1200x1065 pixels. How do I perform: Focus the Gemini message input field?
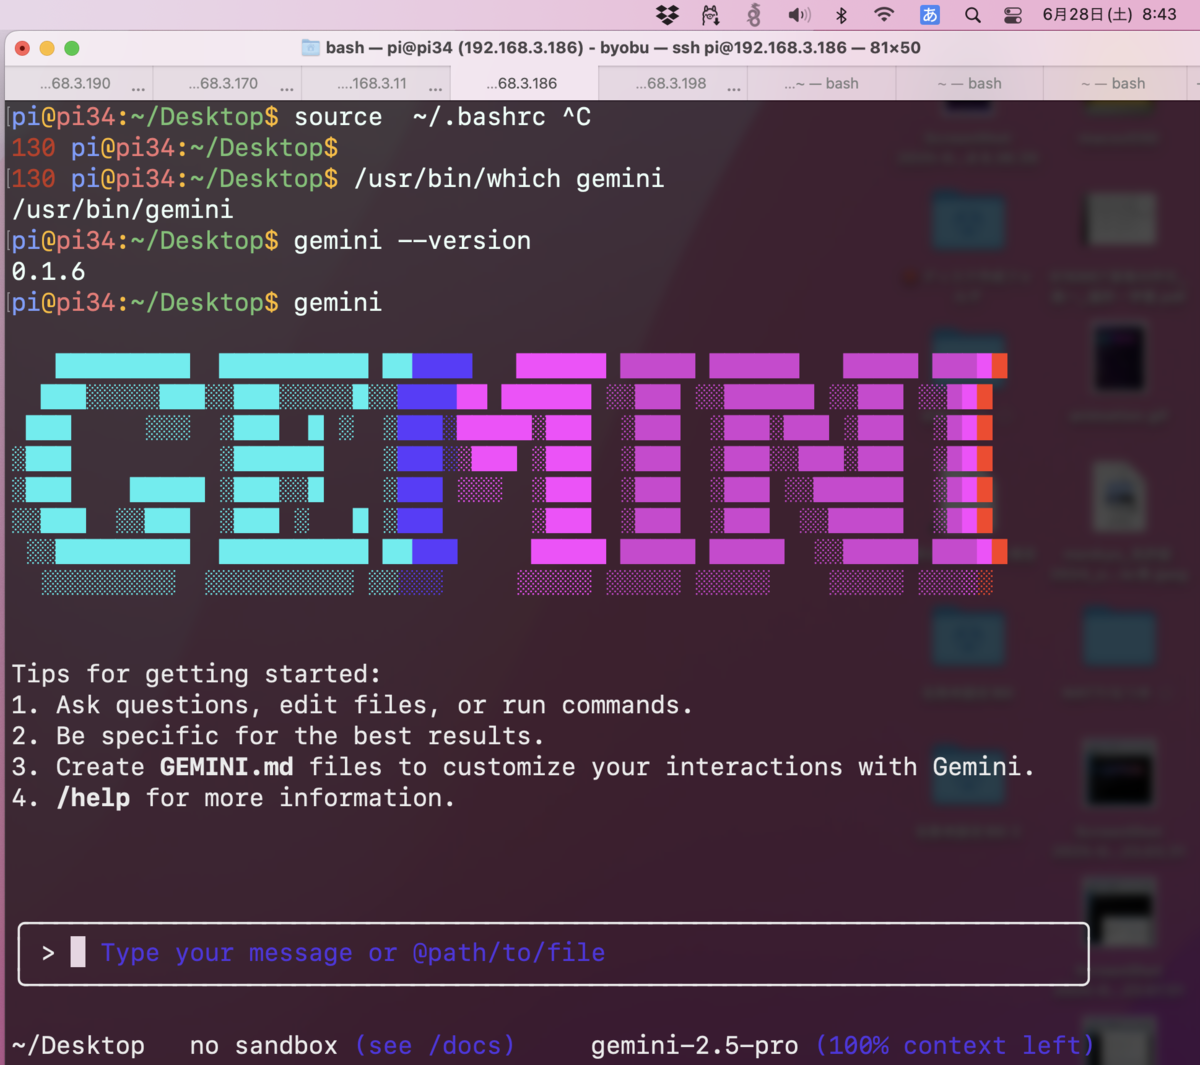[x=553, y=954]
